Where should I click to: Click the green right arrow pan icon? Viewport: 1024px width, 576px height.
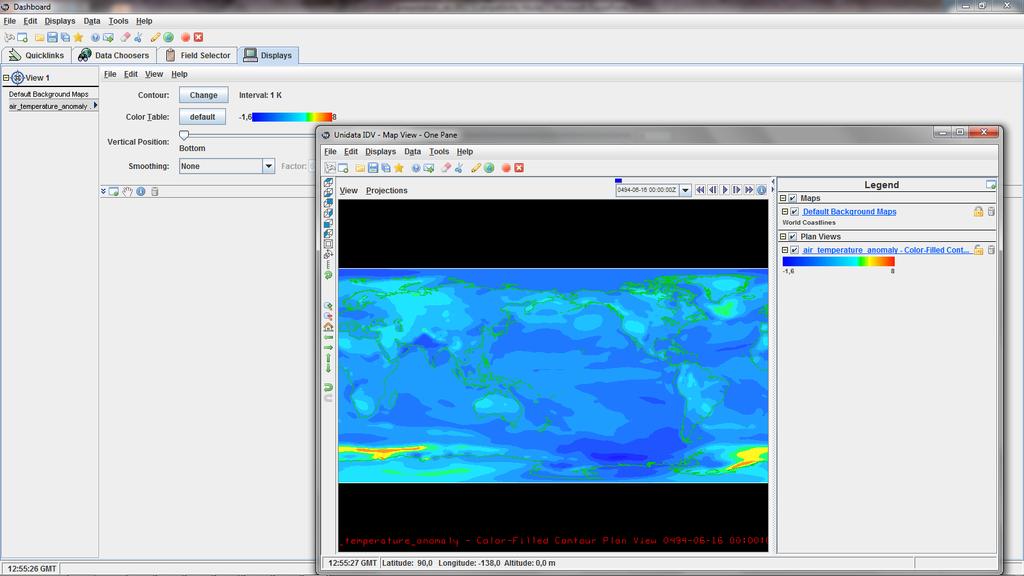pyautogui.click(x=328, y=347)
